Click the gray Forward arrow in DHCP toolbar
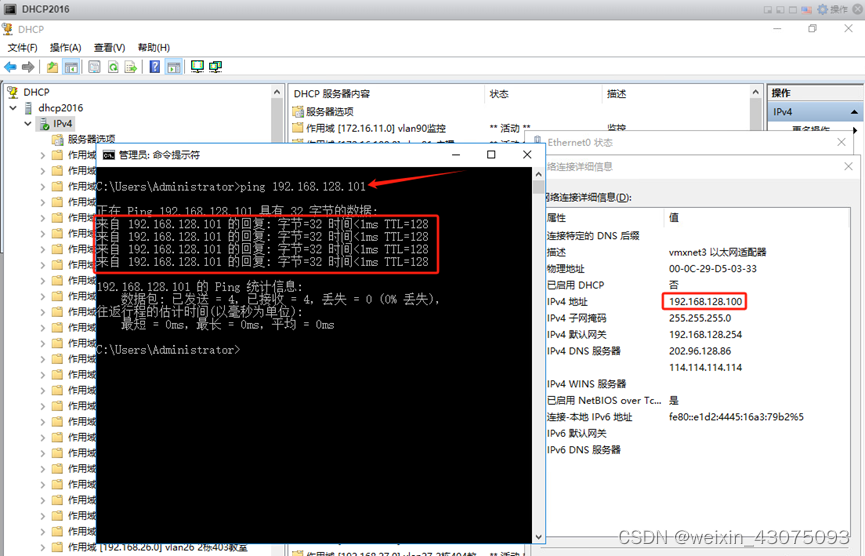 tap(28, 67)
